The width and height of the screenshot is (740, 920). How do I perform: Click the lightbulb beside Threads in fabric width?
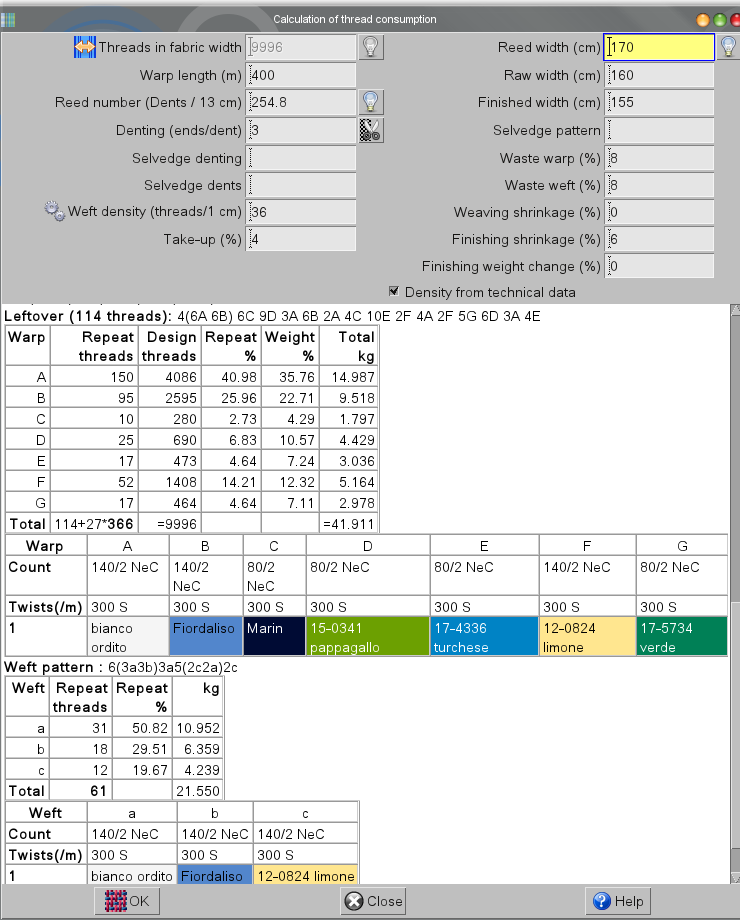[370, 47]
